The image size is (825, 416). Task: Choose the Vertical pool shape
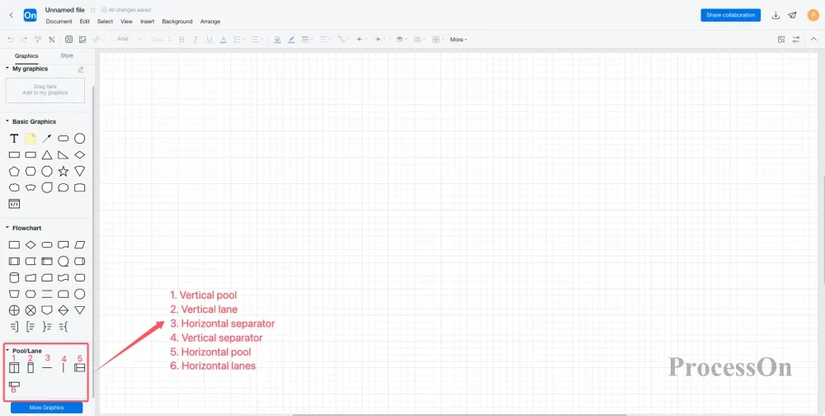[x=14, y=368]
